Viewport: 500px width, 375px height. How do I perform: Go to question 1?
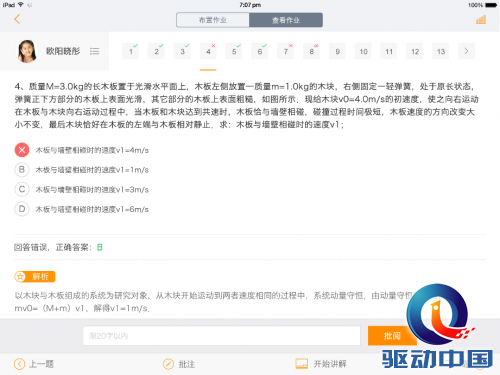point(131,51)
